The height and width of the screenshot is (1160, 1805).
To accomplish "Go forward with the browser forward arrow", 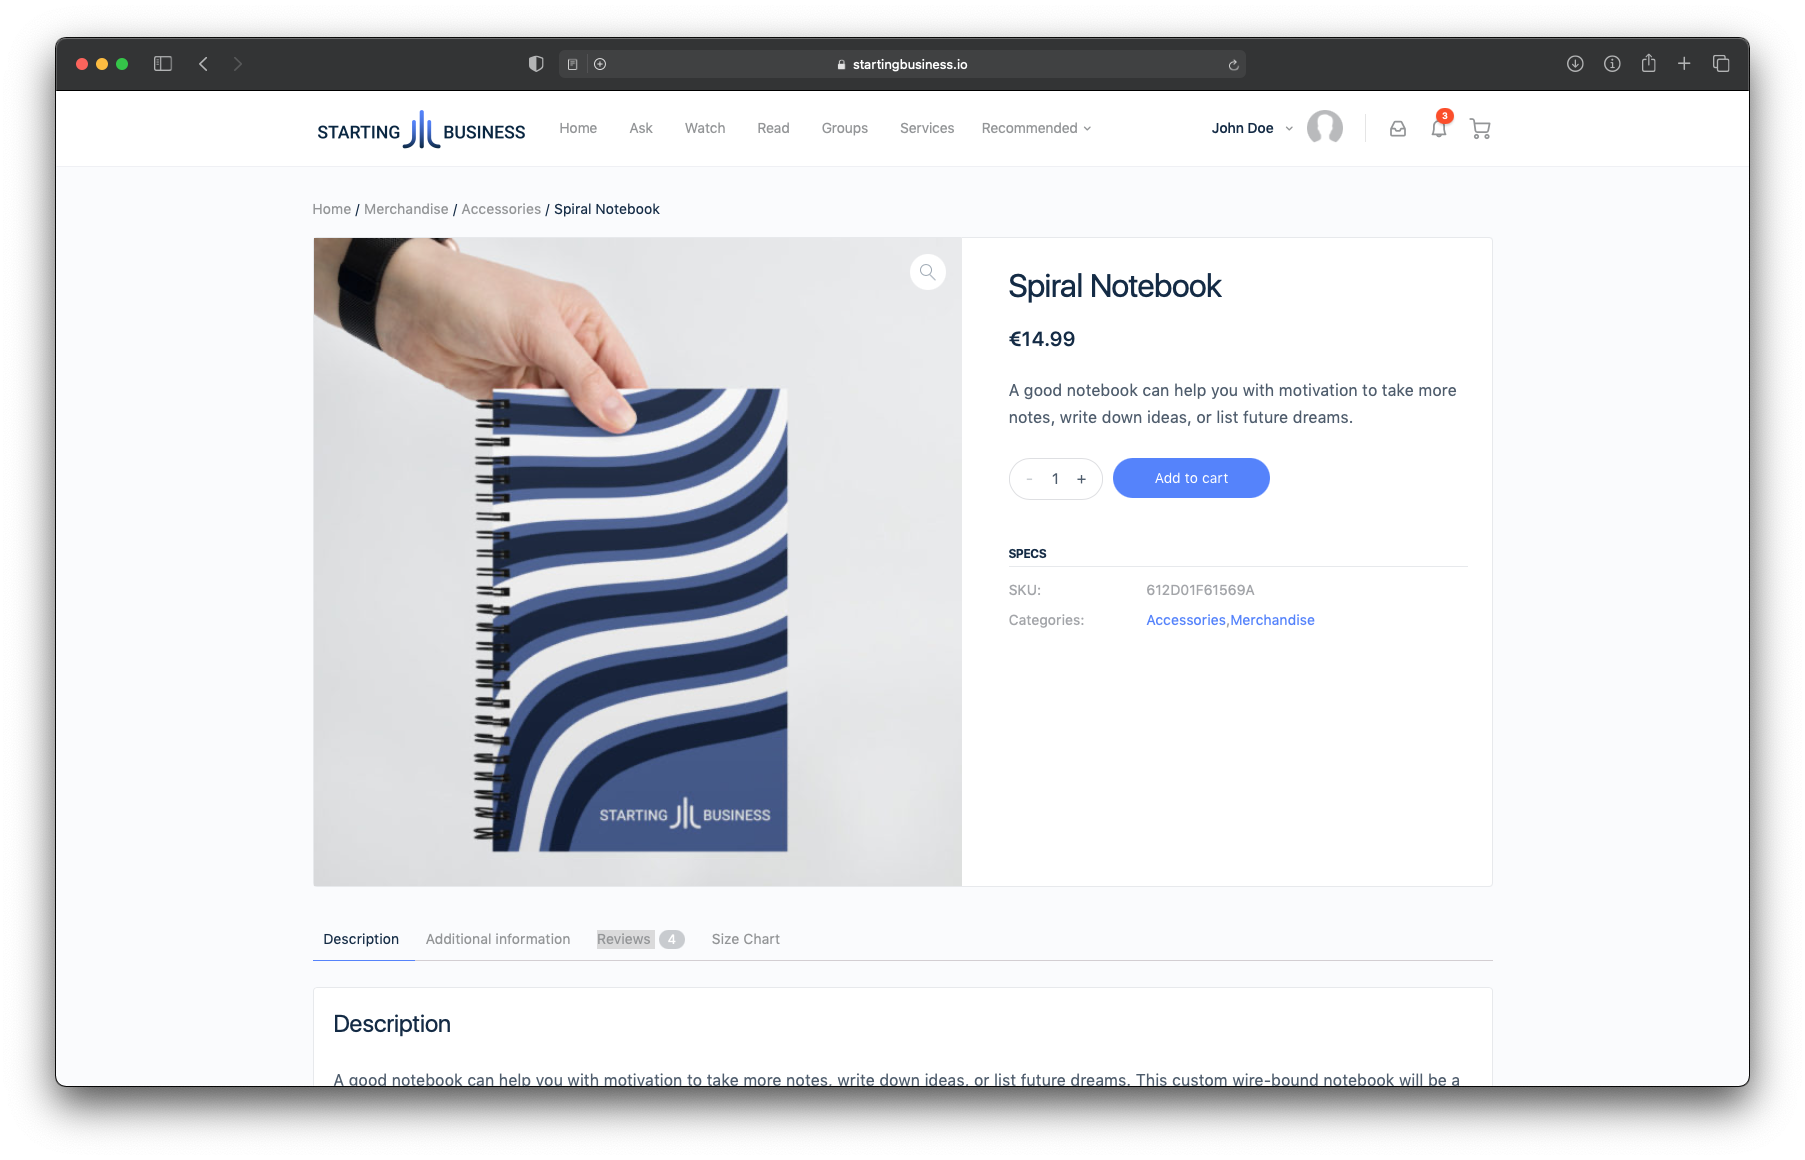I will pyautogui.click(x=238, y=64).
